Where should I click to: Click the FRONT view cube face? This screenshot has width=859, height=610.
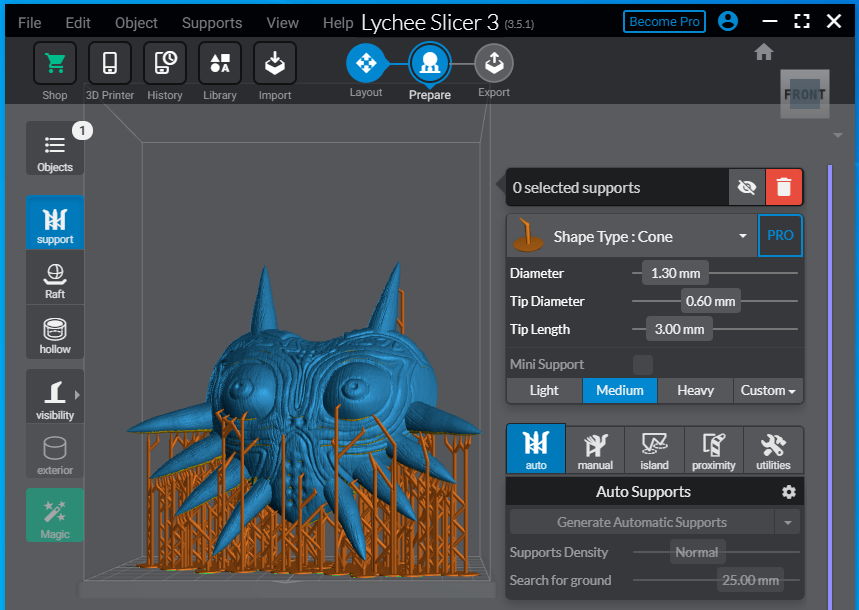click(x=804, y=94)
